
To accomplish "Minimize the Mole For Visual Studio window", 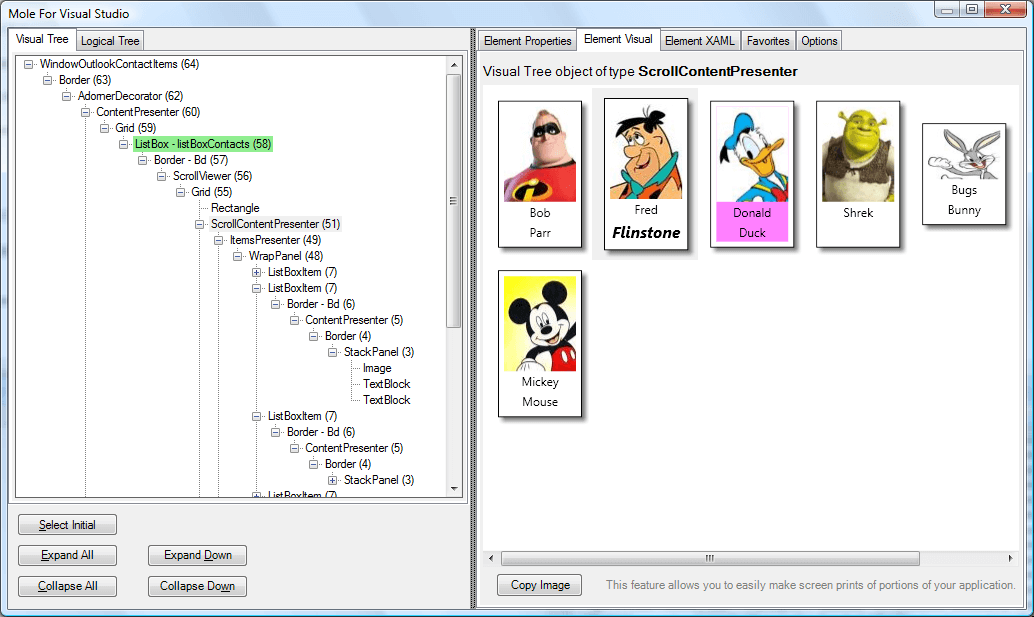I will pyautogui.click(x=948, y=9).
